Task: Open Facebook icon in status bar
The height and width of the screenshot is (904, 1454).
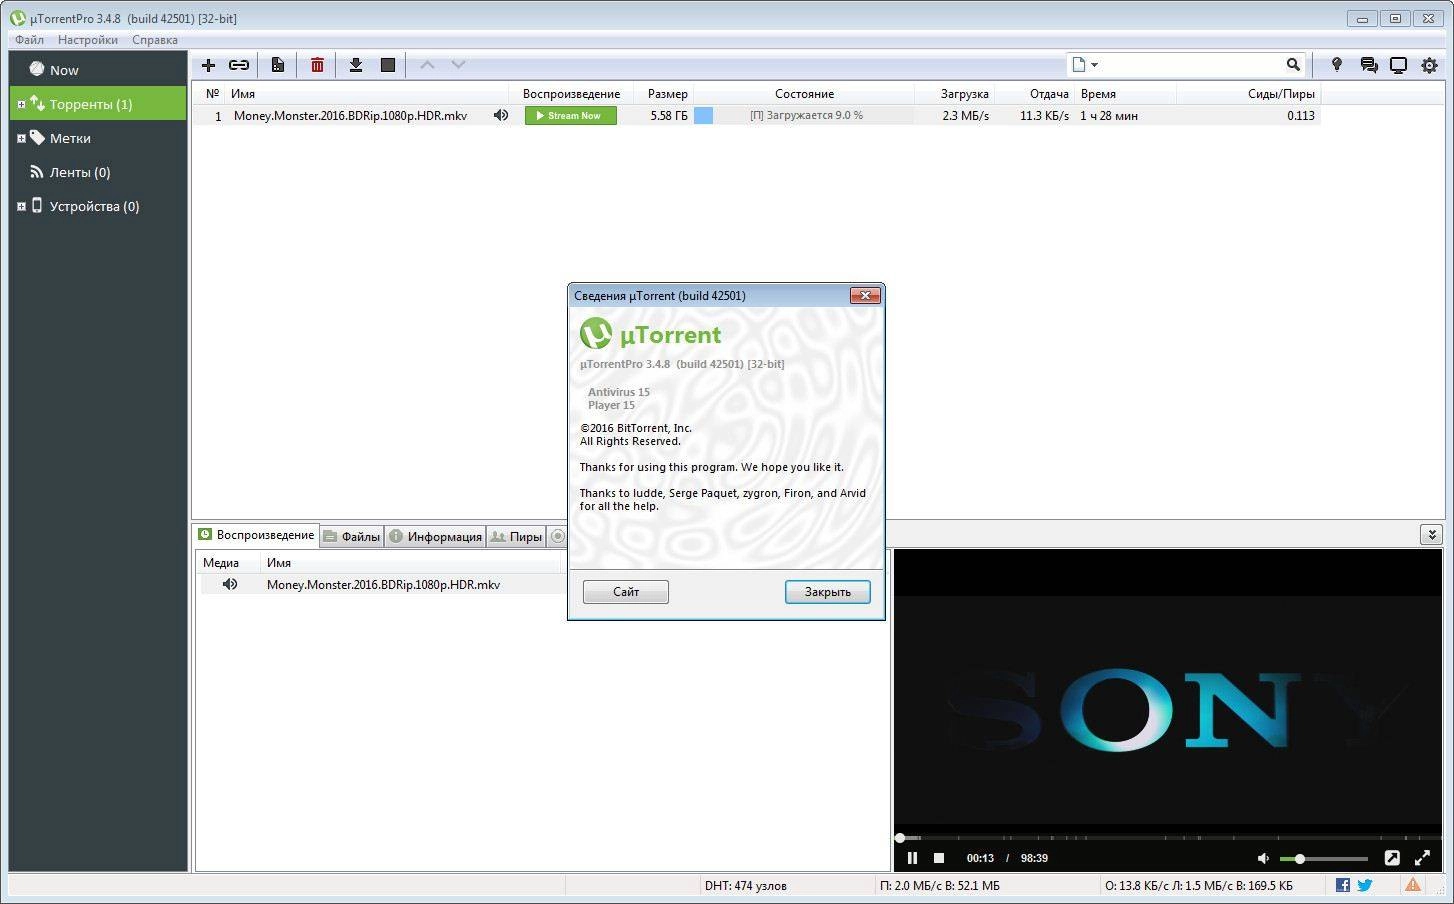Action: (1342, 885)
